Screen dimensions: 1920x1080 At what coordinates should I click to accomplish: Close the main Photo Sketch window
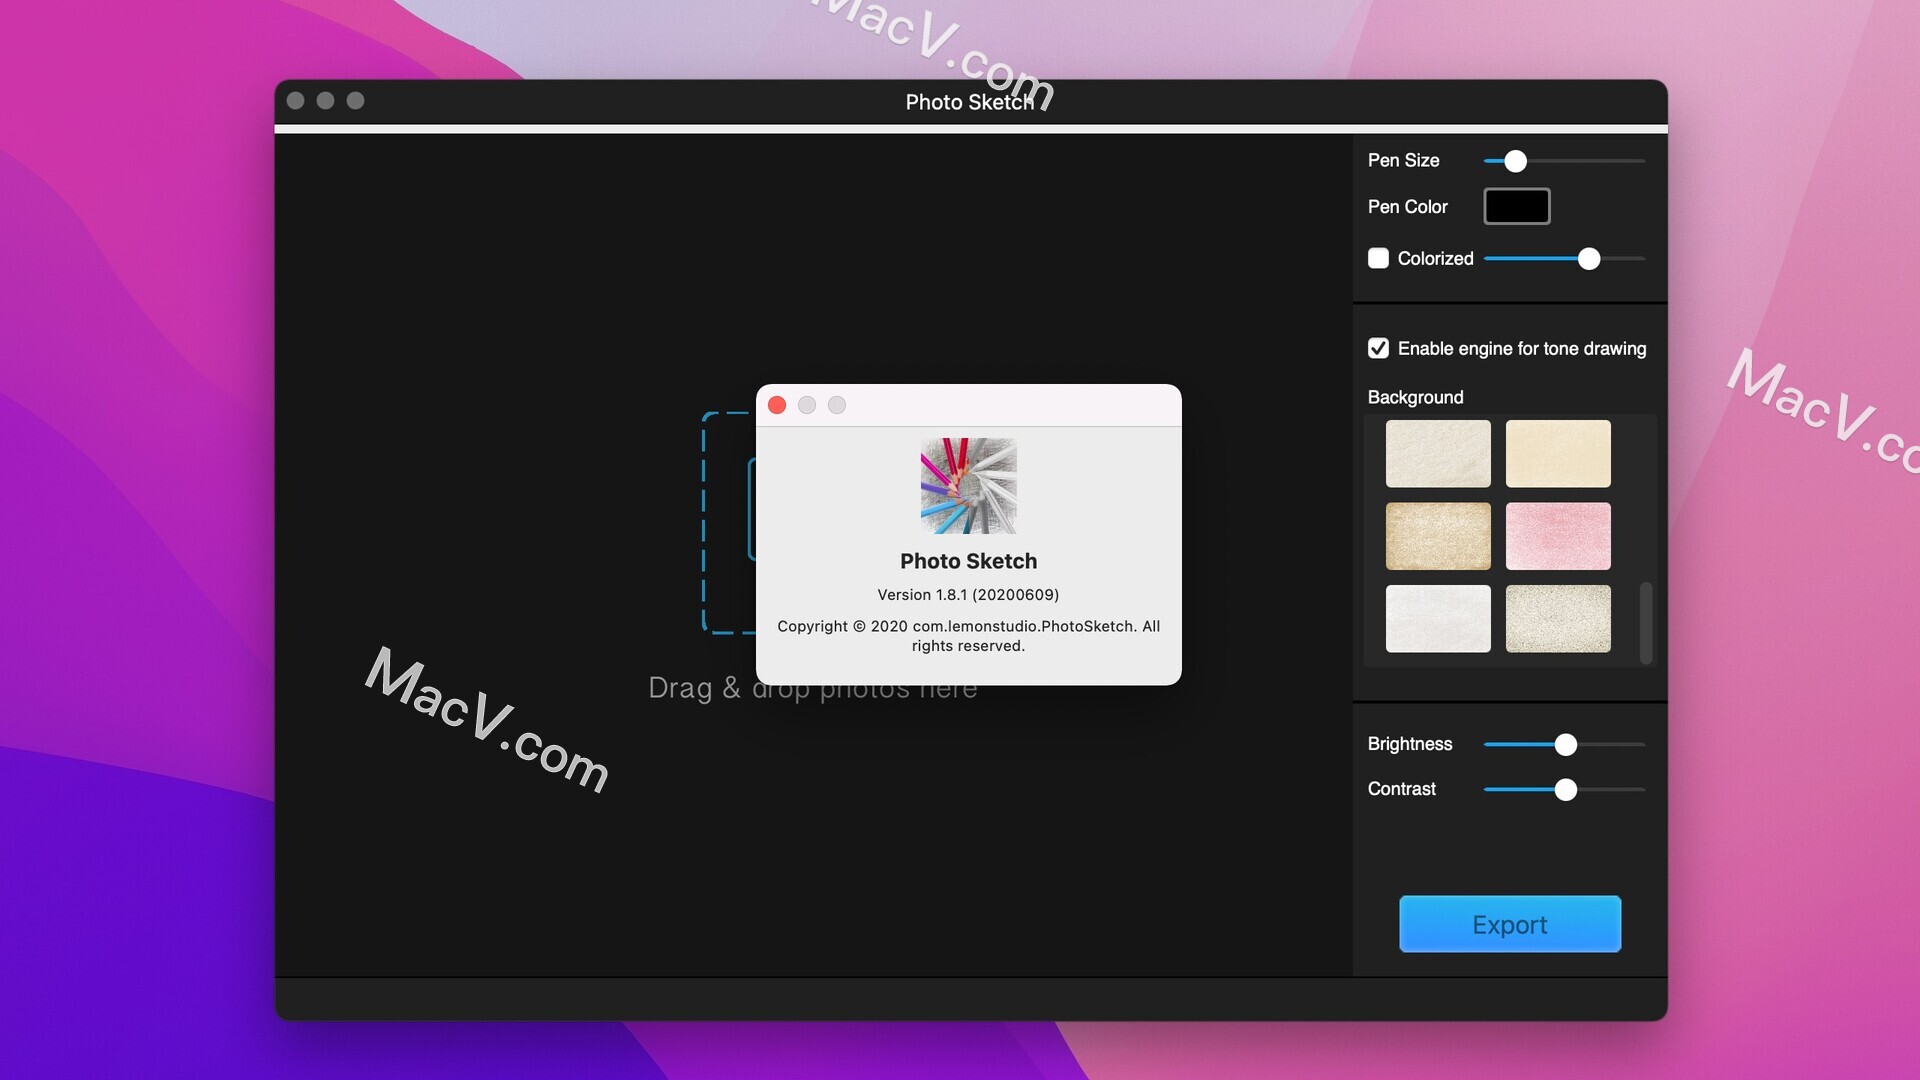point(295,101)
